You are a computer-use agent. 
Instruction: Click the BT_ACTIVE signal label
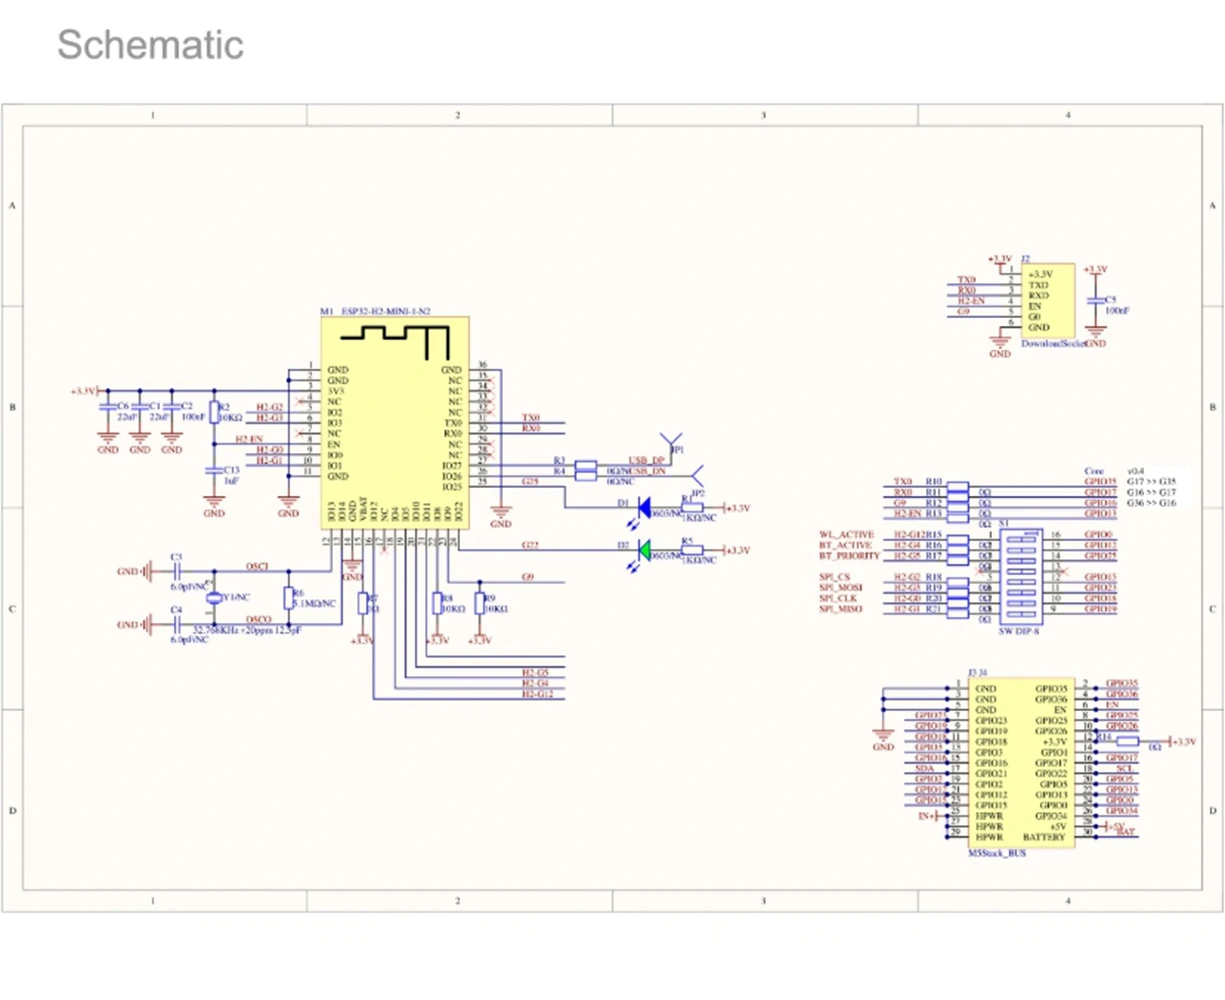[846, 545]
